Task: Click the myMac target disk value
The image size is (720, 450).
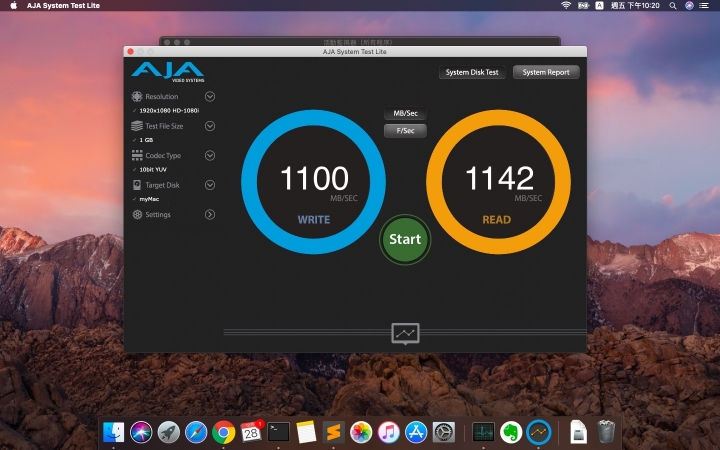Action: point(149,199)
